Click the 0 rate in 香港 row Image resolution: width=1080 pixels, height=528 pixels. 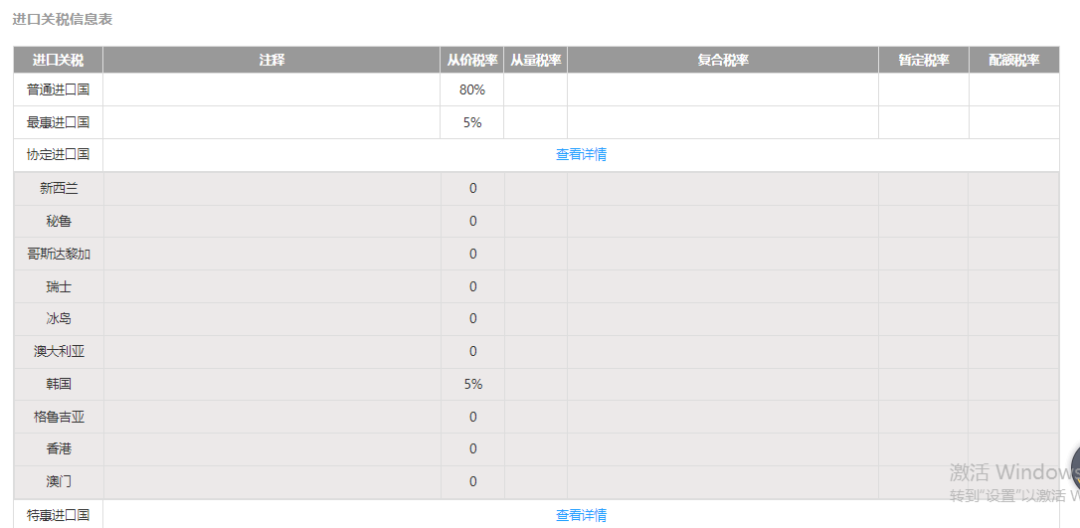(472, 449)
